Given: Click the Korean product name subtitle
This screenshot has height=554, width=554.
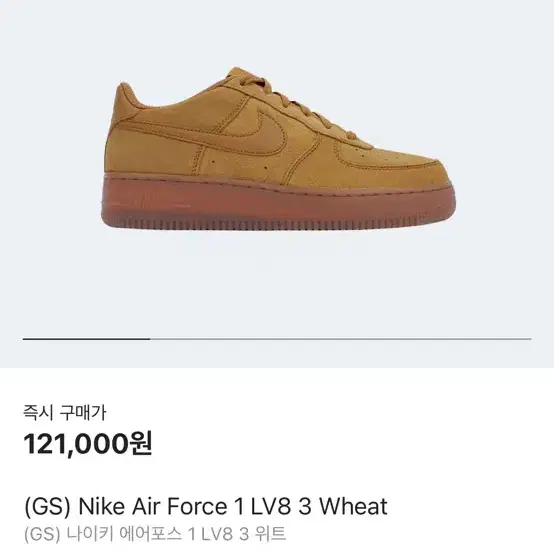Looking at the screenshot, I should click(155, 534).
